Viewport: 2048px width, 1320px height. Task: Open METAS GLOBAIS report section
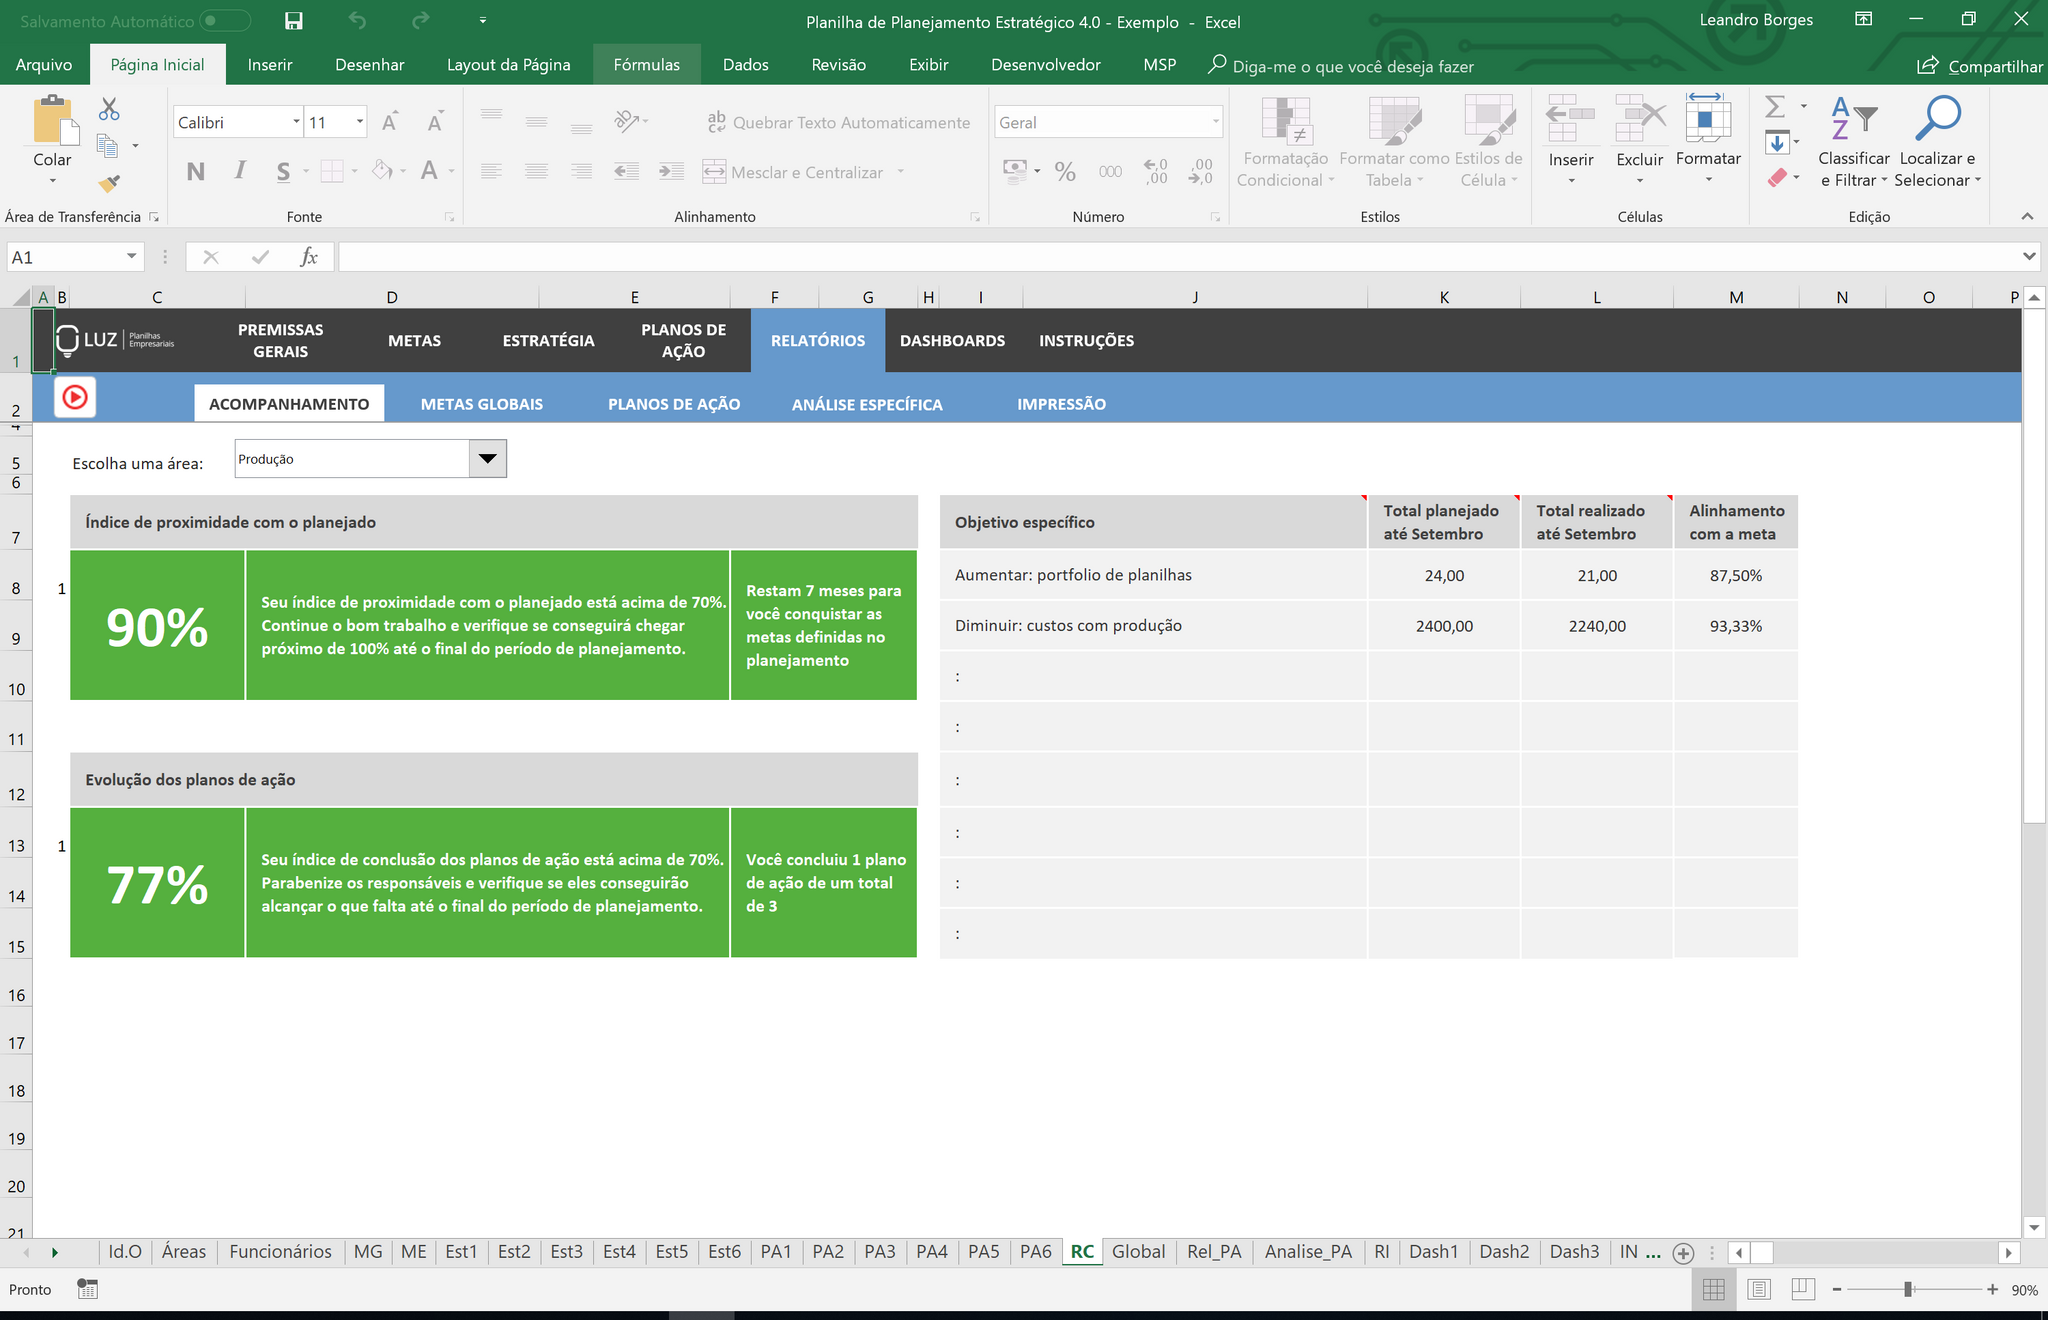pyautogui.click(x=481, y=404)
